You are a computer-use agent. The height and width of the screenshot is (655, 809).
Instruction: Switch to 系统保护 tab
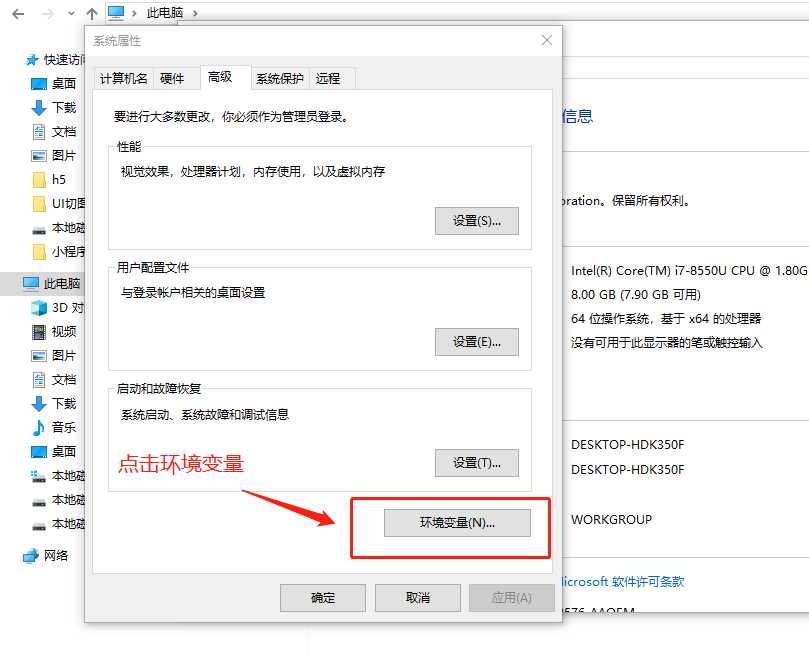coord(280,78)
